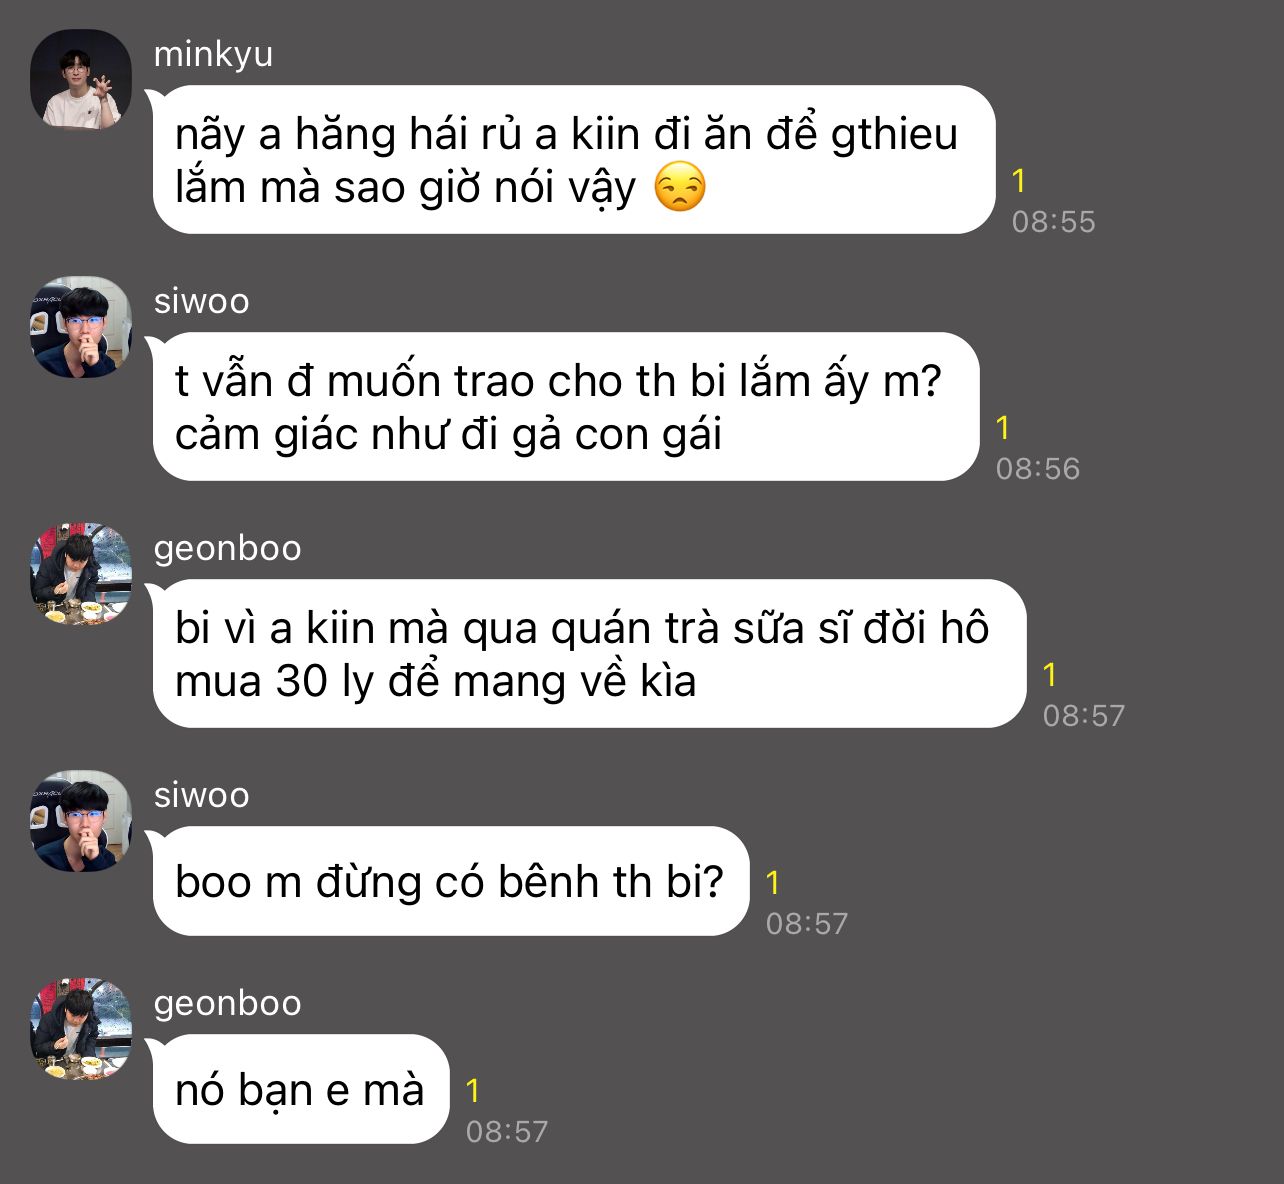Click the last geonboo username label
Image resolution: width=1284 pixels, height=1184 pixels.
click(x=228, y=1004)
